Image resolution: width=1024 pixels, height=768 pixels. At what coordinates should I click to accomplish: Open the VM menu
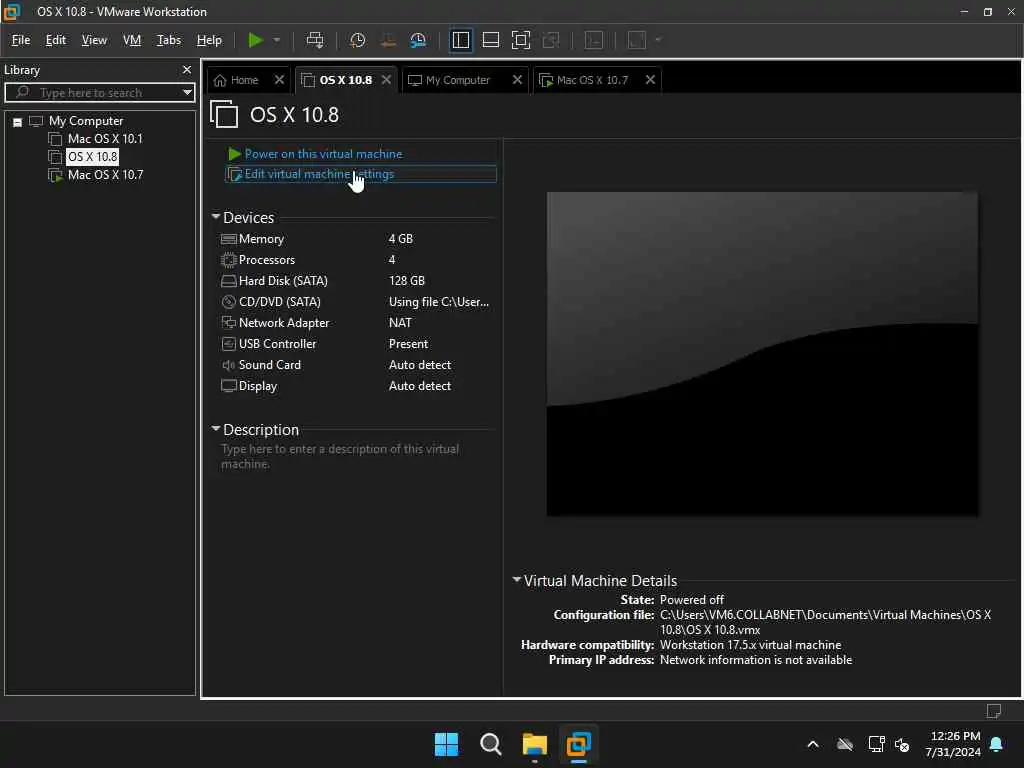point(132,40)
